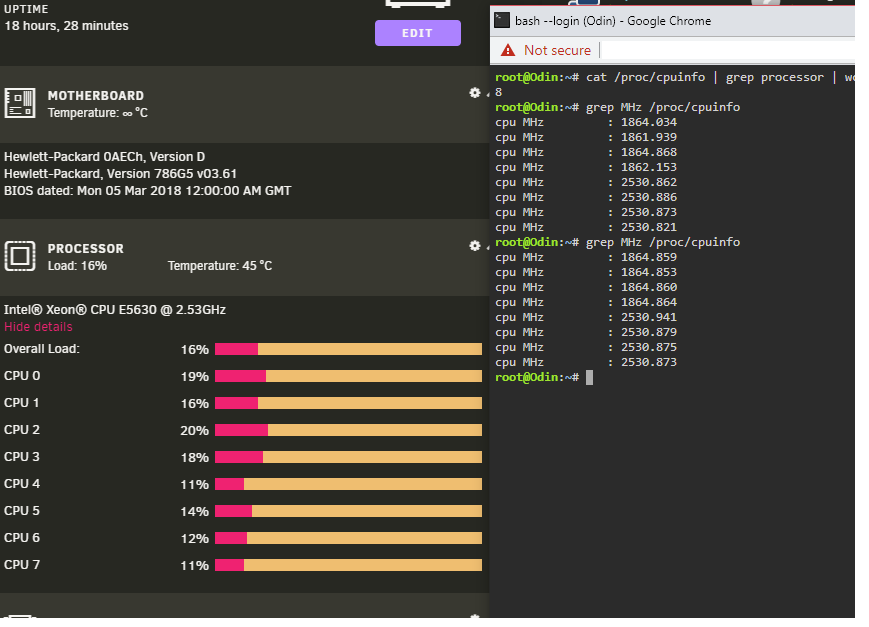Click the CPU 3 label
869x627 pixels.
pos(22,457)
